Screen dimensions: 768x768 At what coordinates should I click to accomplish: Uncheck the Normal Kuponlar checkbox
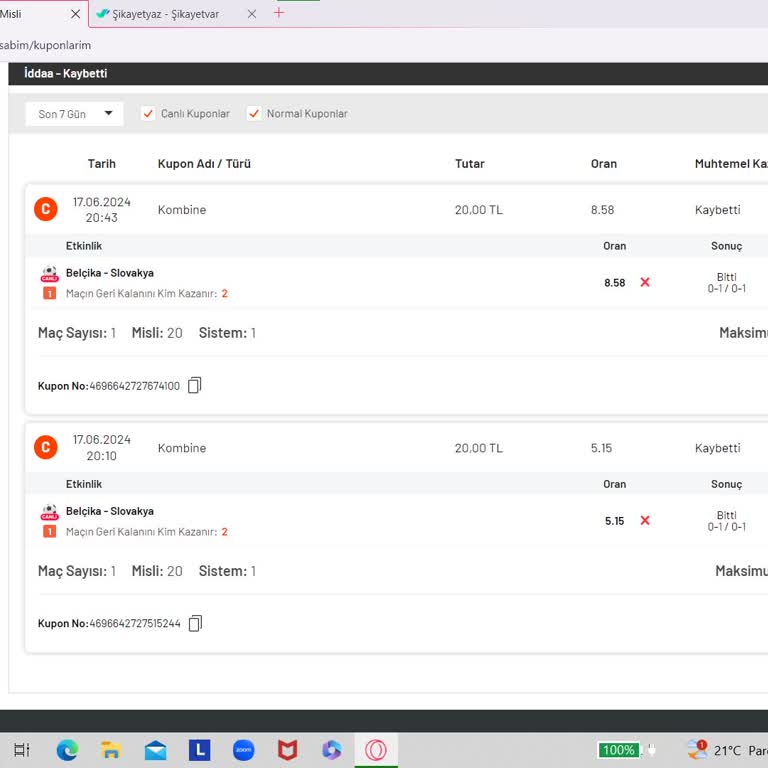point(254,114)
